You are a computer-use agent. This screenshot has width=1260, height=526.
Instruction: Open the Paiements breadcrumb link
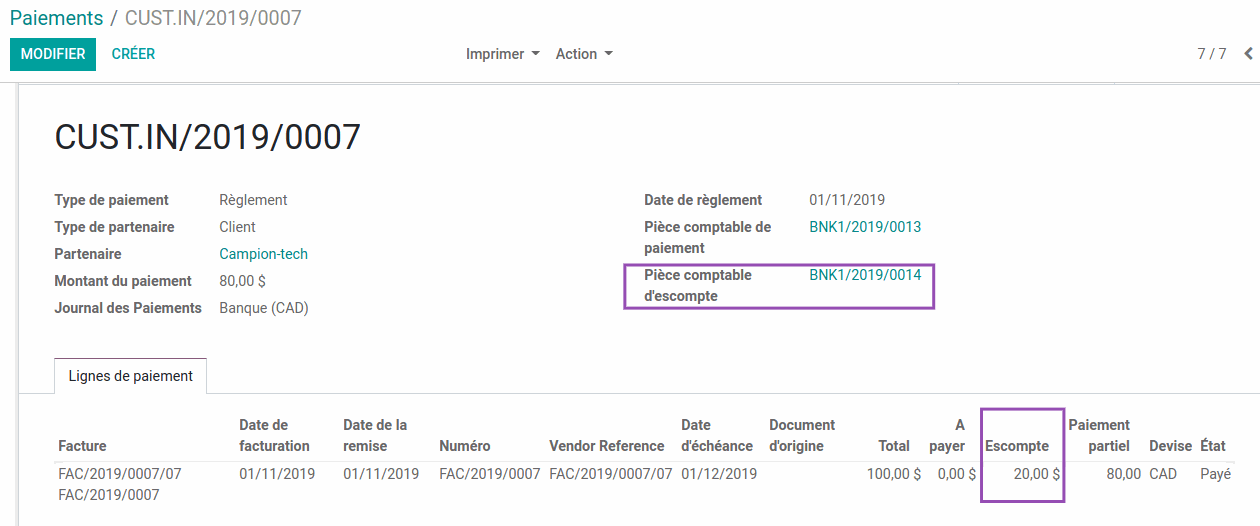56,18
